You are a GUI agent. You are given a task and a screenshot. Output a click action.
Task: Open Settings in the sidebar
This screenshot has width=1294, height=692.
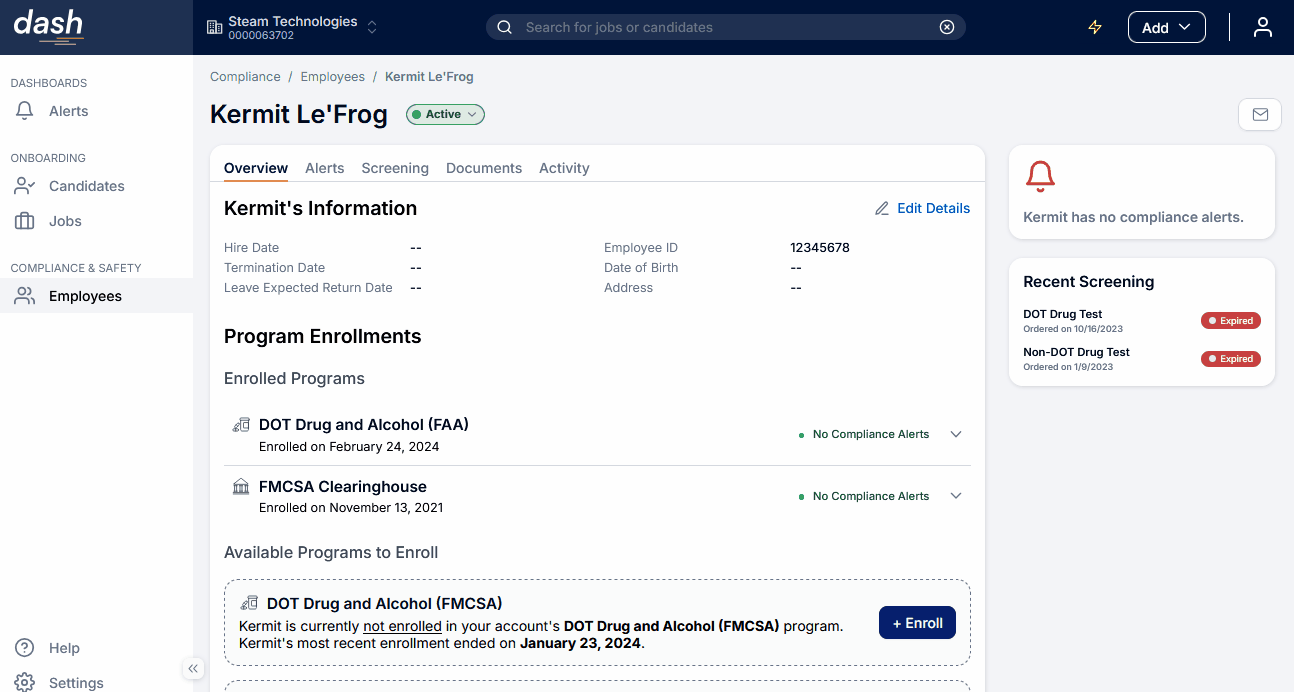click(76, 683)
